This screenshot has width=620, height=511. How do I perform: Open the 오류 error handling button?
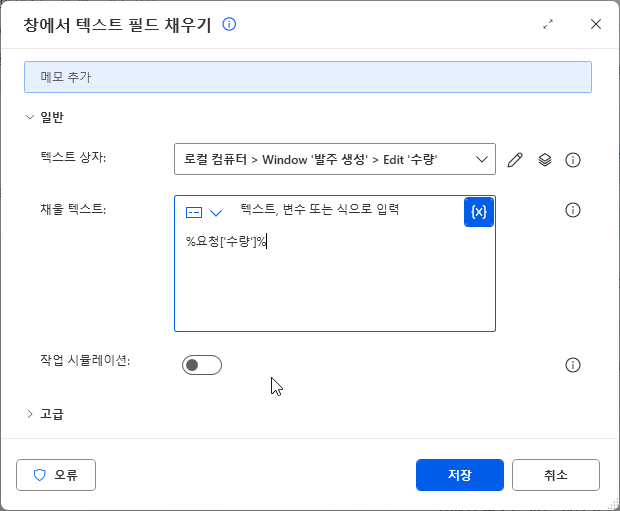coord(56,475)
